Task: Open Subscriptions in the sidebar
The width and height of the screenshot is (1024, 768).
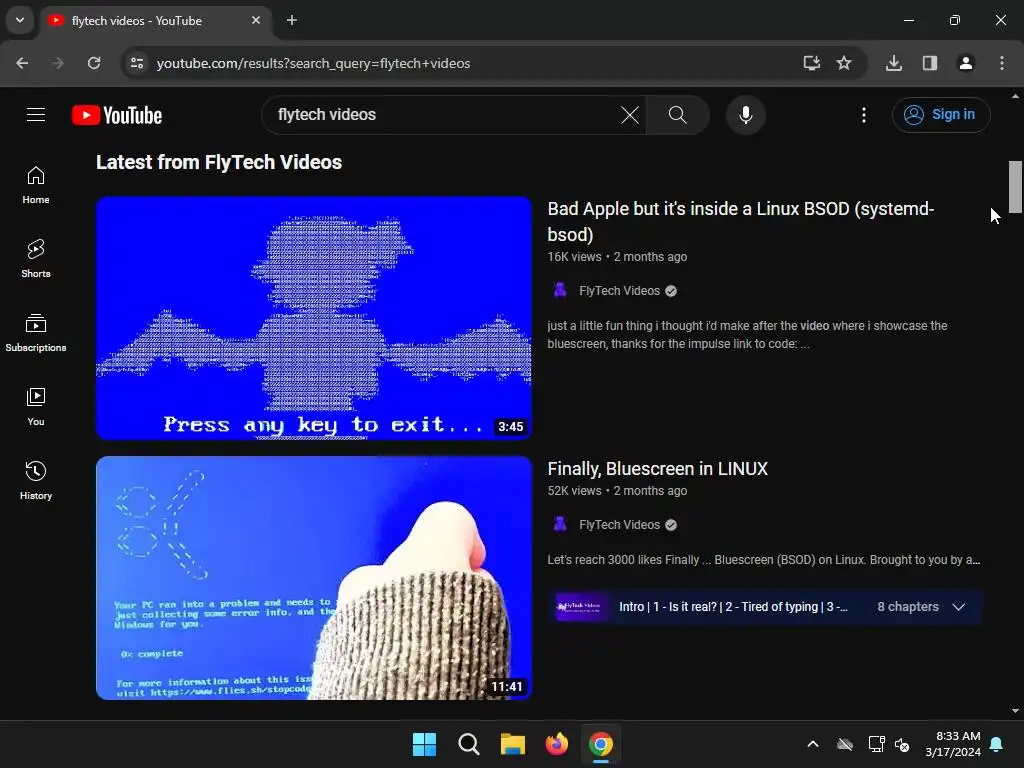Action: click(x=36, y=333)
